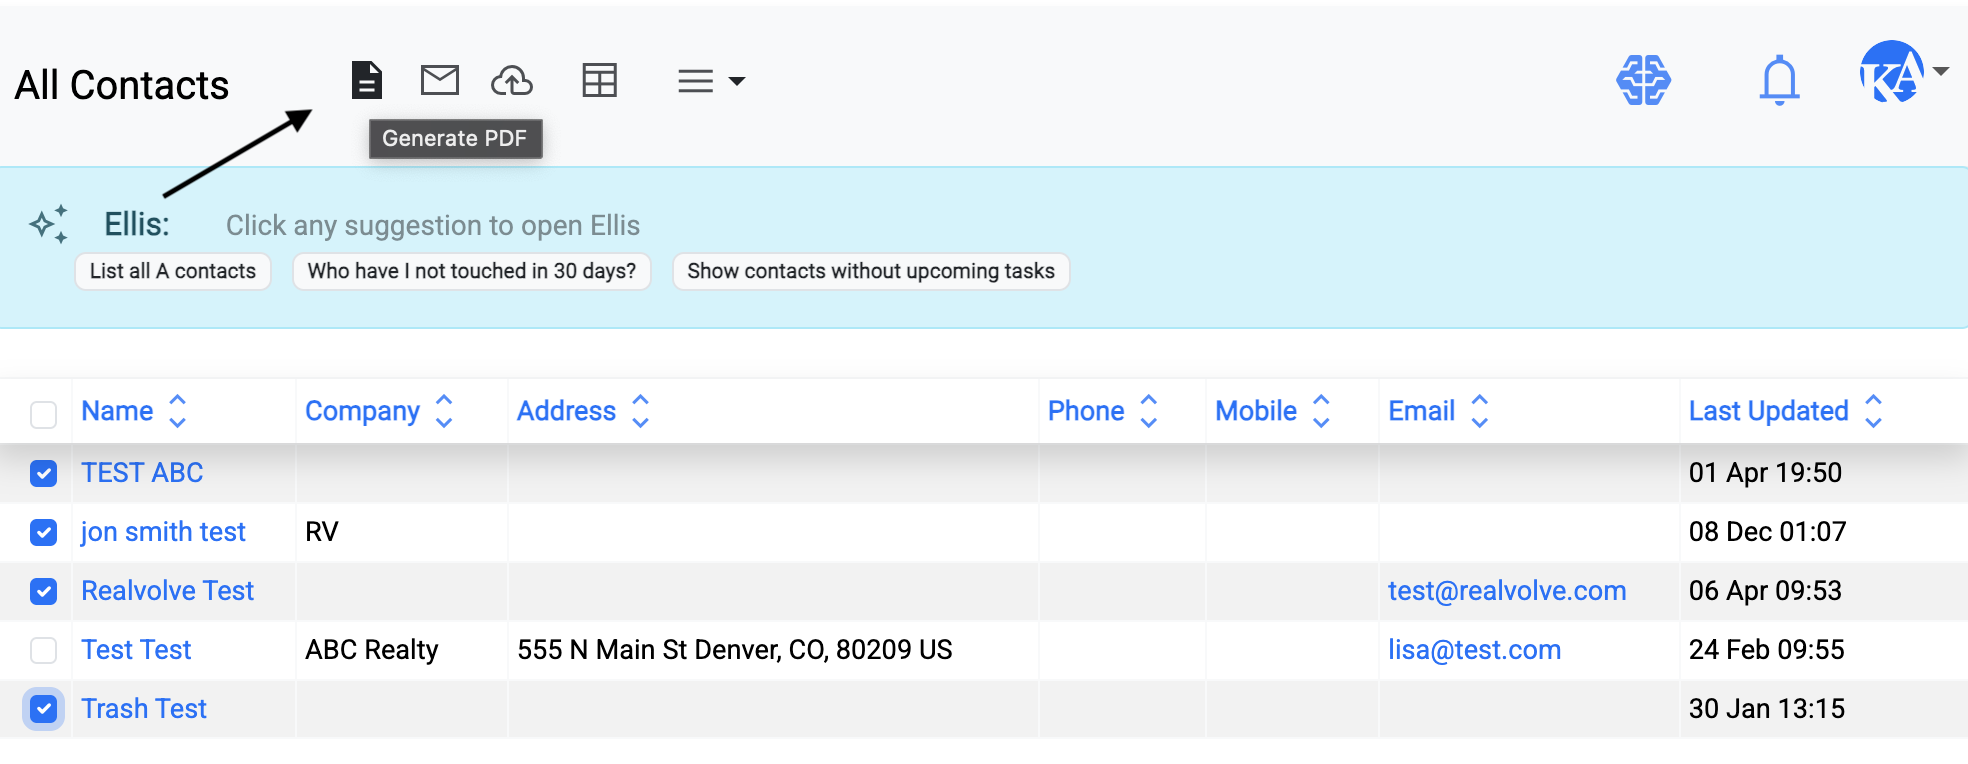Open notifications bell icon
This screenshot has width=1968, height=764.
pyautogui.click(x=1779, y=80)
